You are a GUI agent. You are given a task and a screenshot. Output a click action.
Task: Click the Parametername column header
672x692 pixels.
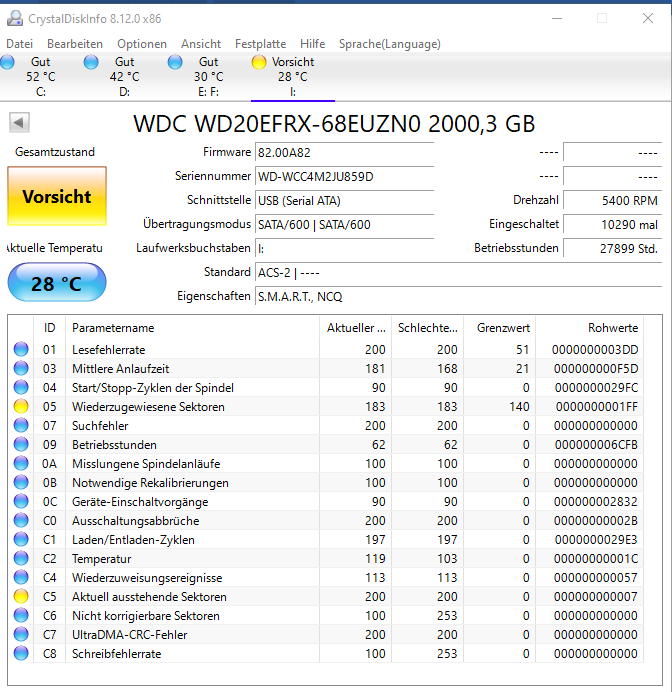(192, 327)
